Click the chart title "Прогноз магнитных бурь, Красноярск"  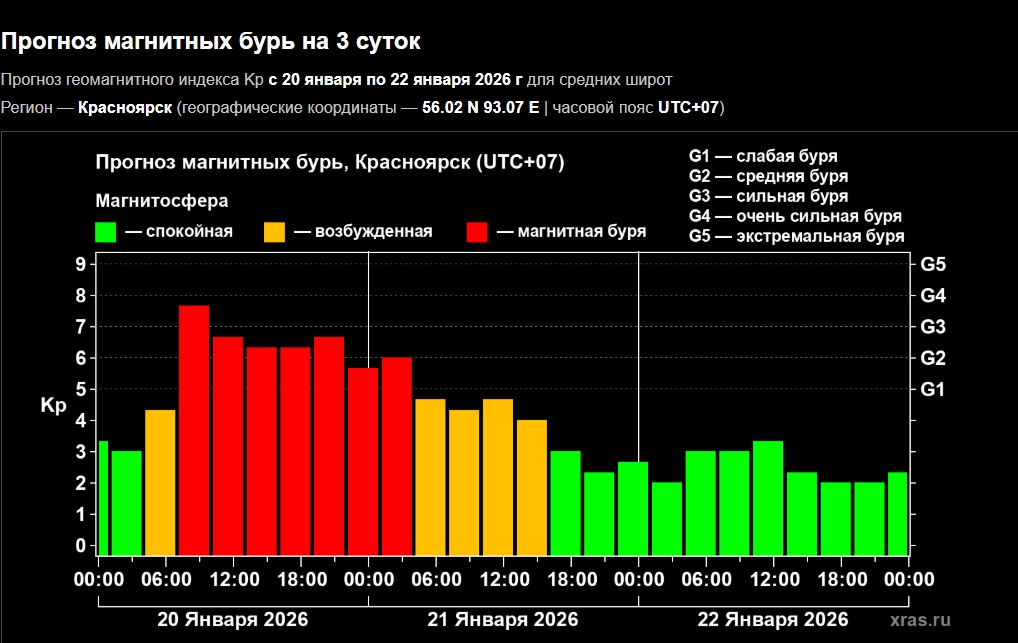coord(329,162)
